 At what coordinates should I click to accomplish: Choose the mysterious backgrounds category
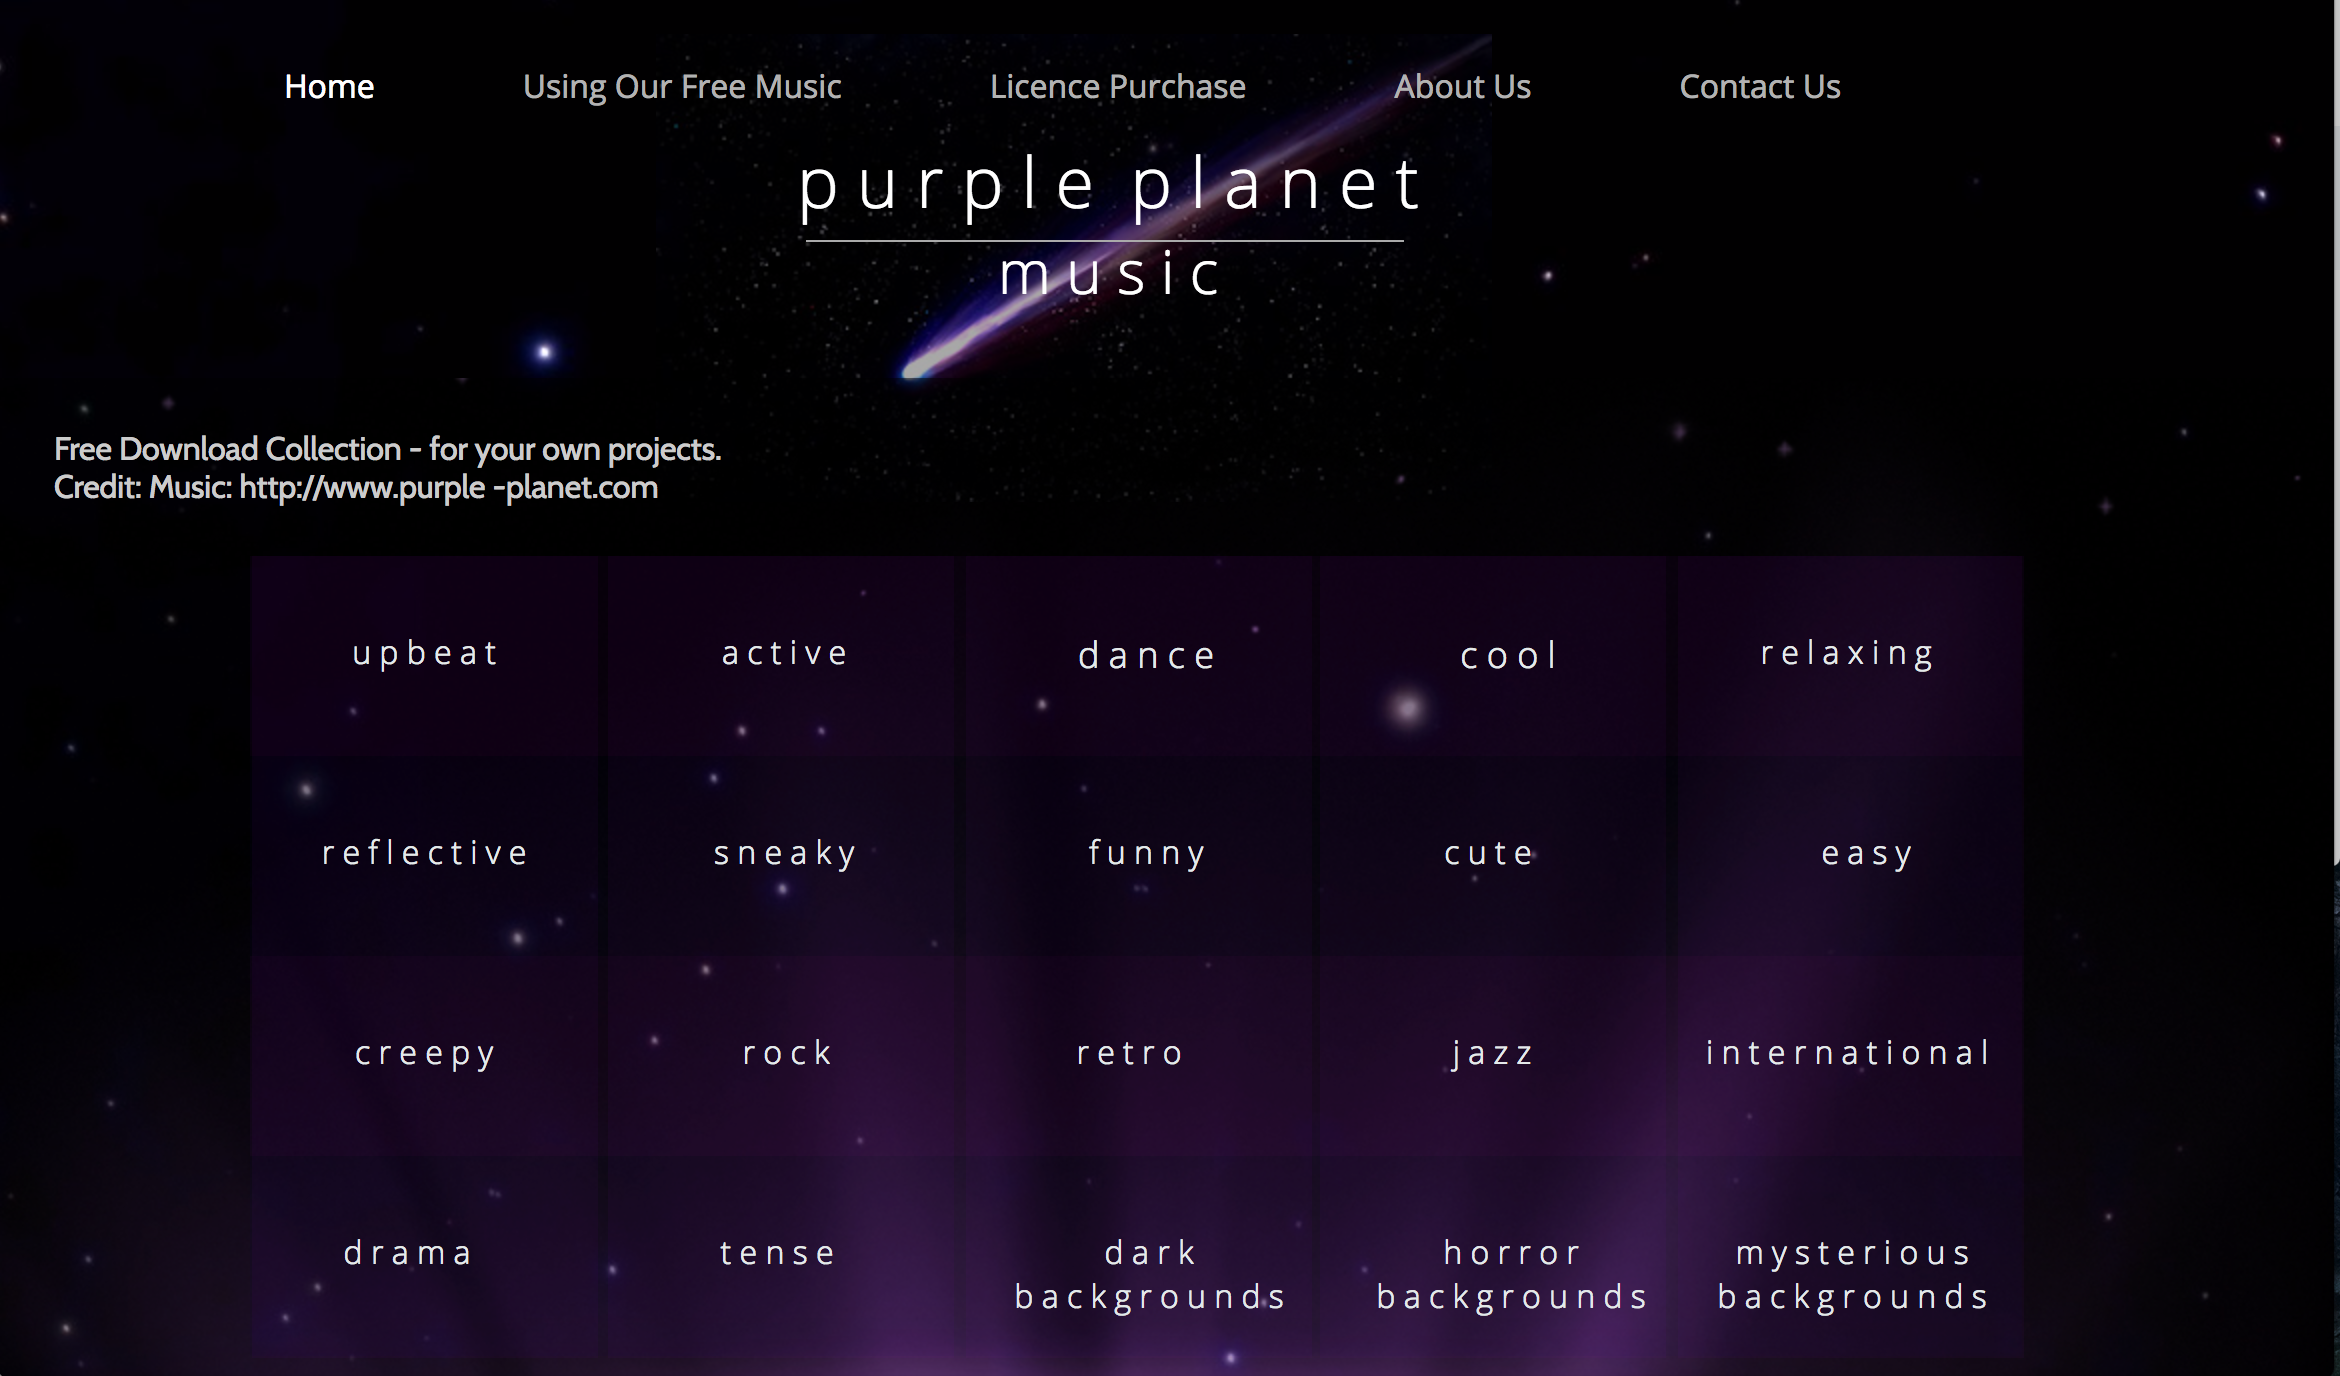pos(1853,1275)
